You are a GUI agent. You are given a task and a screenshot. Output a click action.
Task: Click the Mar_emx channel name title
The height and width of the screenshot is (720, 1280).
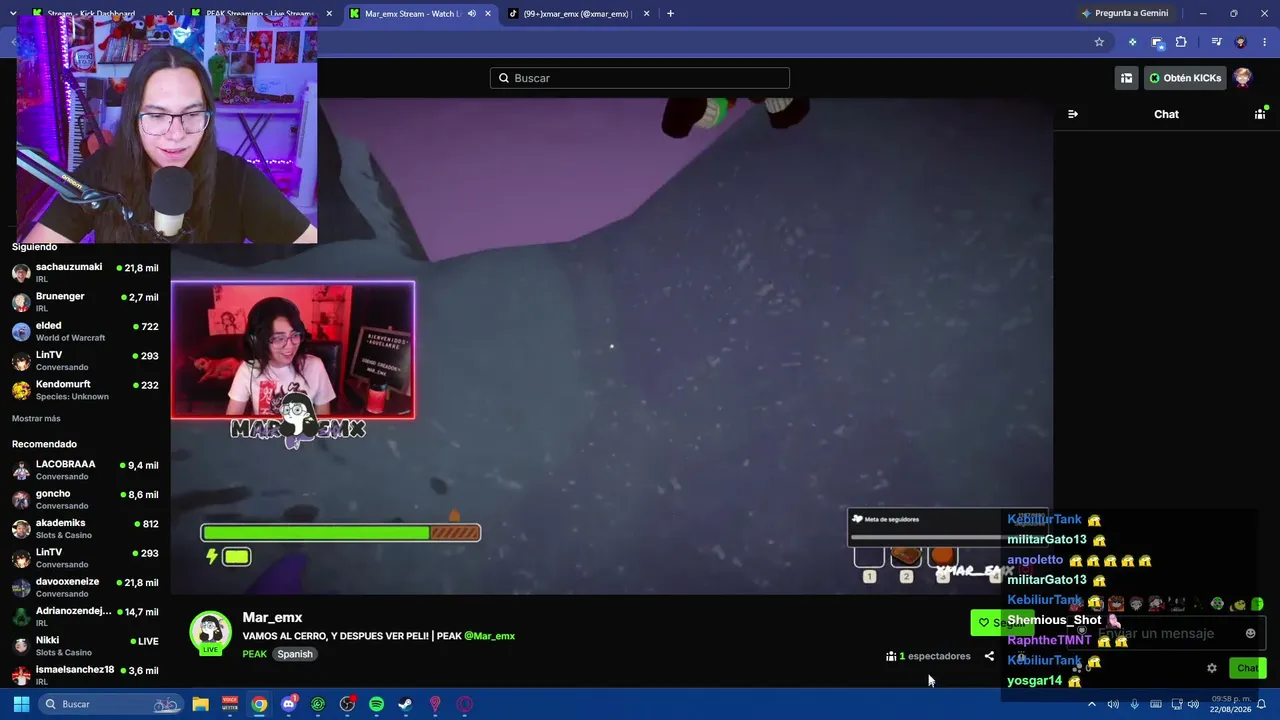[x=272, y=618]
